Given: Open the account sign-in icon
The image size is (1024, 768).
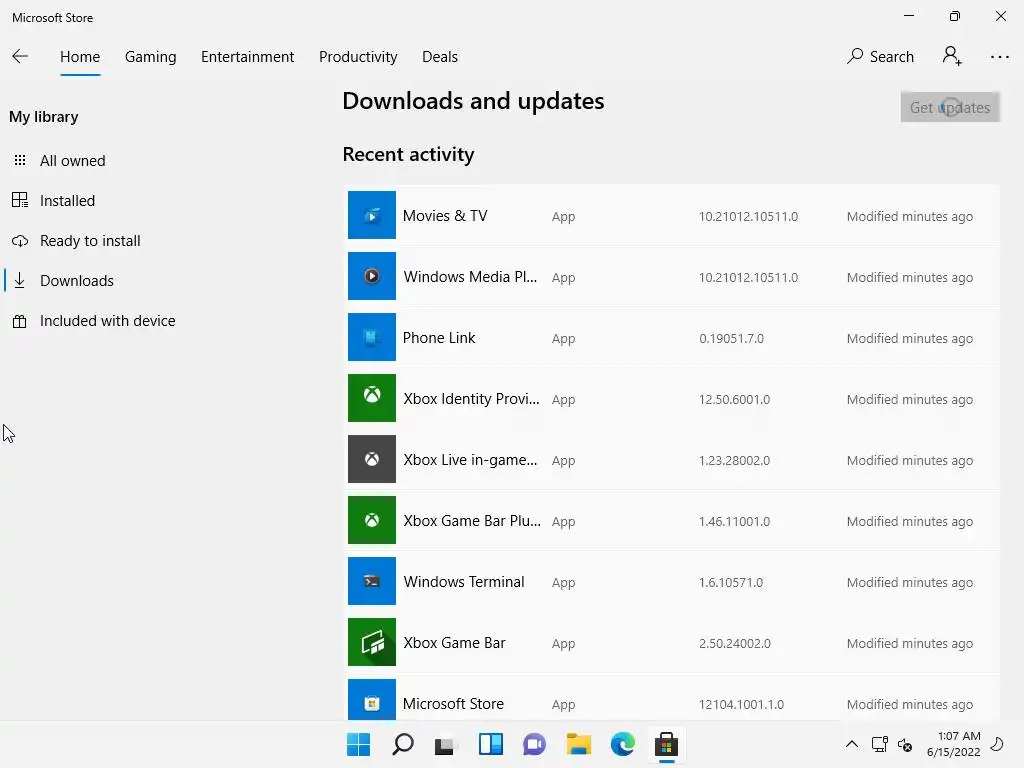Looking at the screenshot, I should click(x=952, y=56).
